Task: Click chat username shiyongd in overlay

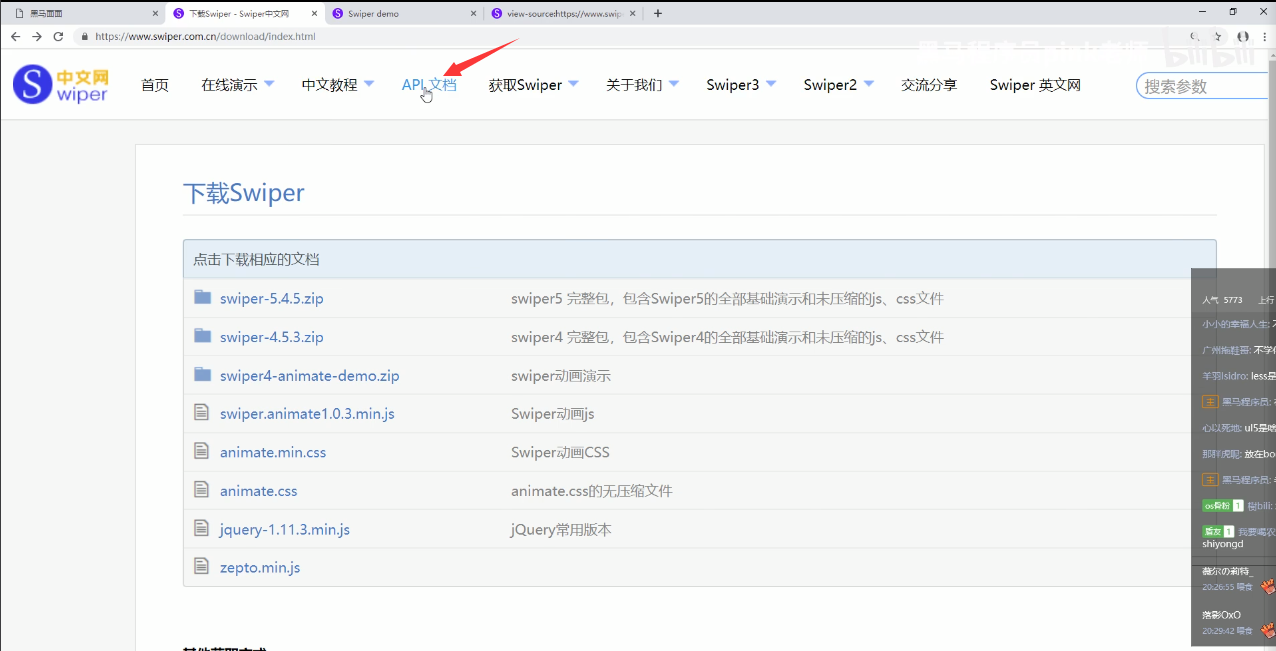Action: point(1223,544)
